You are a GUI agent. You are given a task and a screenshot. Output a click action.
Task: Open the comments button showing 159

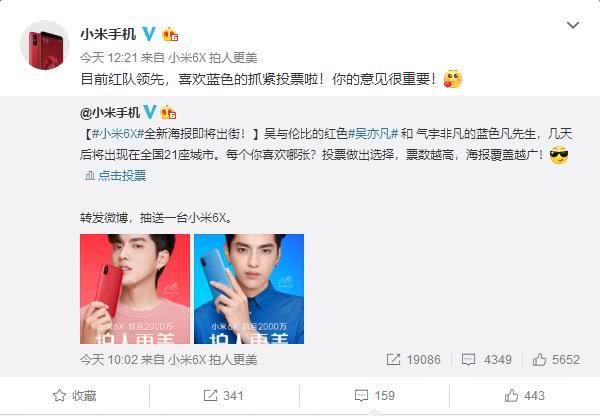coord(375,396)
